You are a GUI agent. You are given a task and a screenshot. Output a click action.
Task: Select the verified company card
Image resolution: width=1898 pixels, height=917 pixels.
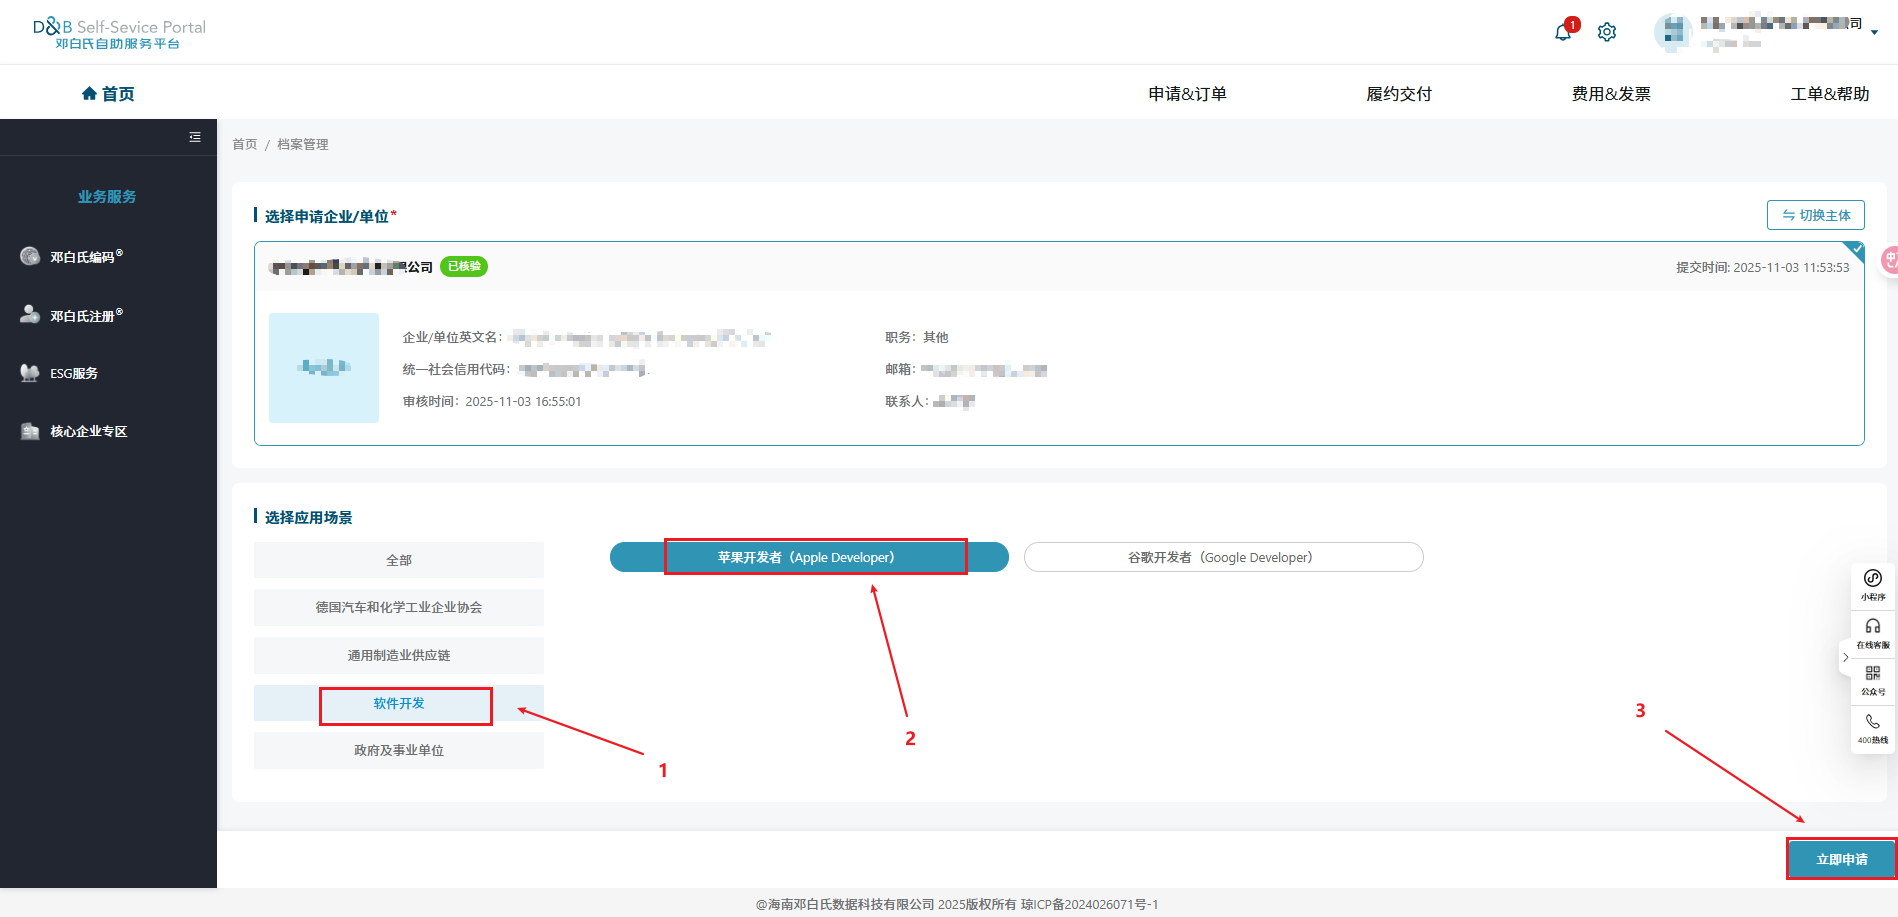pos(1058,343)
